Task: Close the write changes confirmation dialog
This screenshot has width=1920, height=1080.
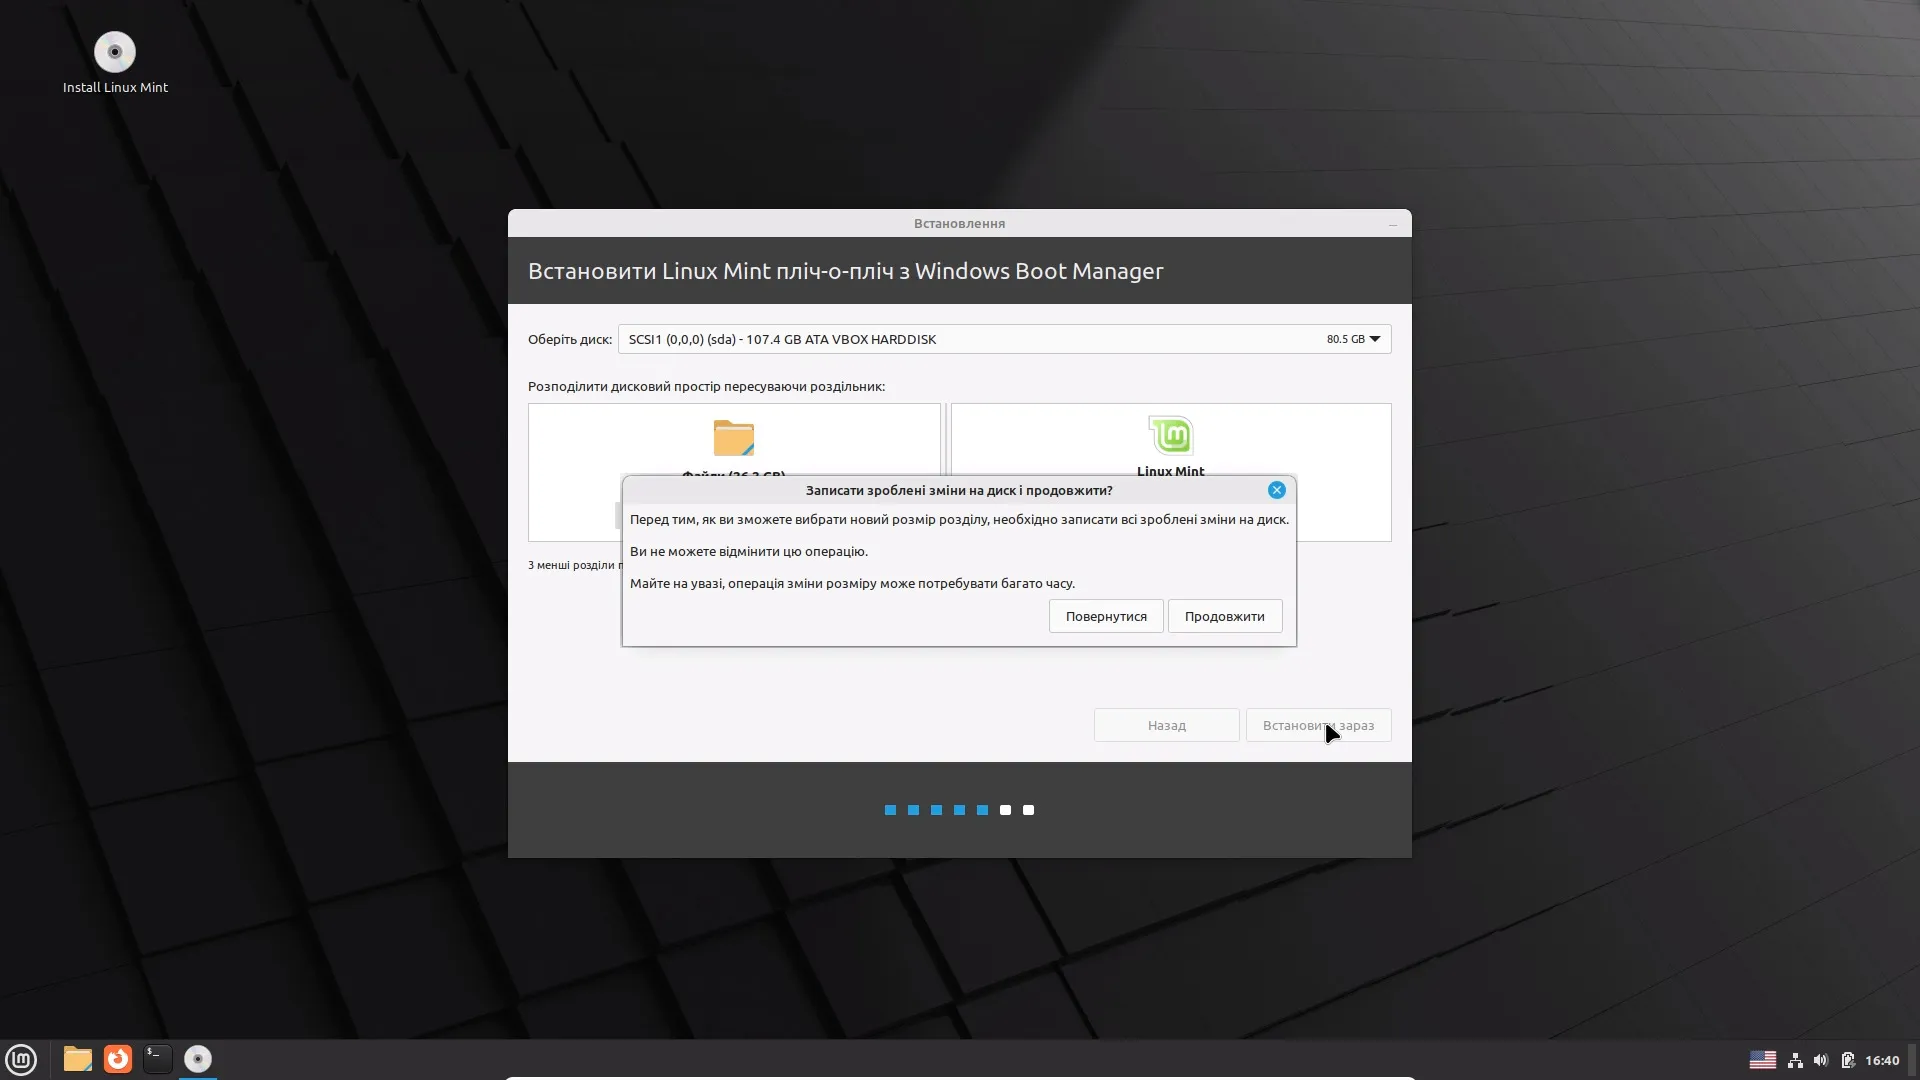Action: pos(1276,490)
